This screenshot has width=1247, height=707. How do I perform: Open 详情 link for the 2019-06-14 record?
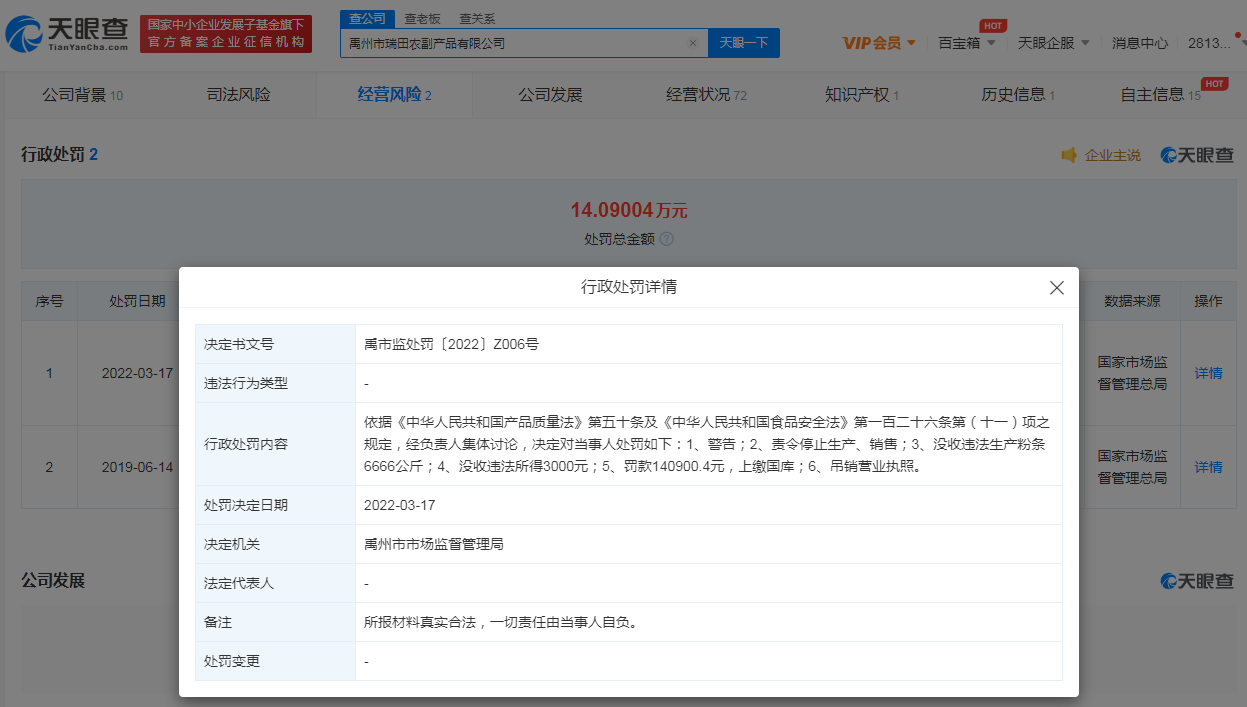[x=1208, y=467]
